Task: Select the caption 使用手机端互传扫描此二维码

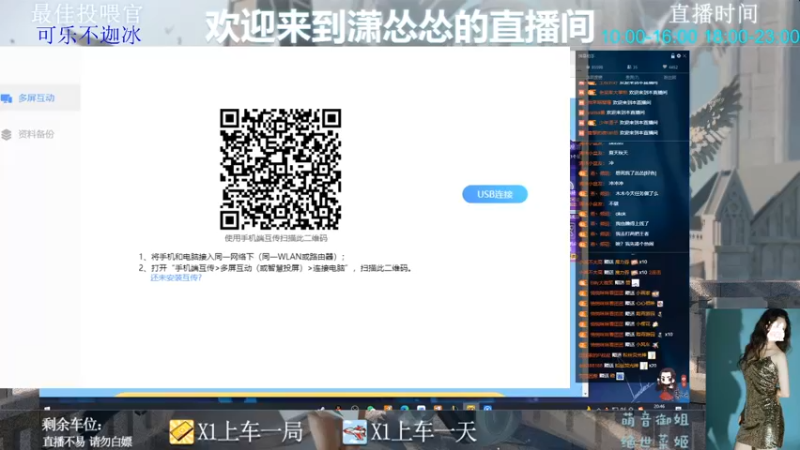Action: [276, 238]
